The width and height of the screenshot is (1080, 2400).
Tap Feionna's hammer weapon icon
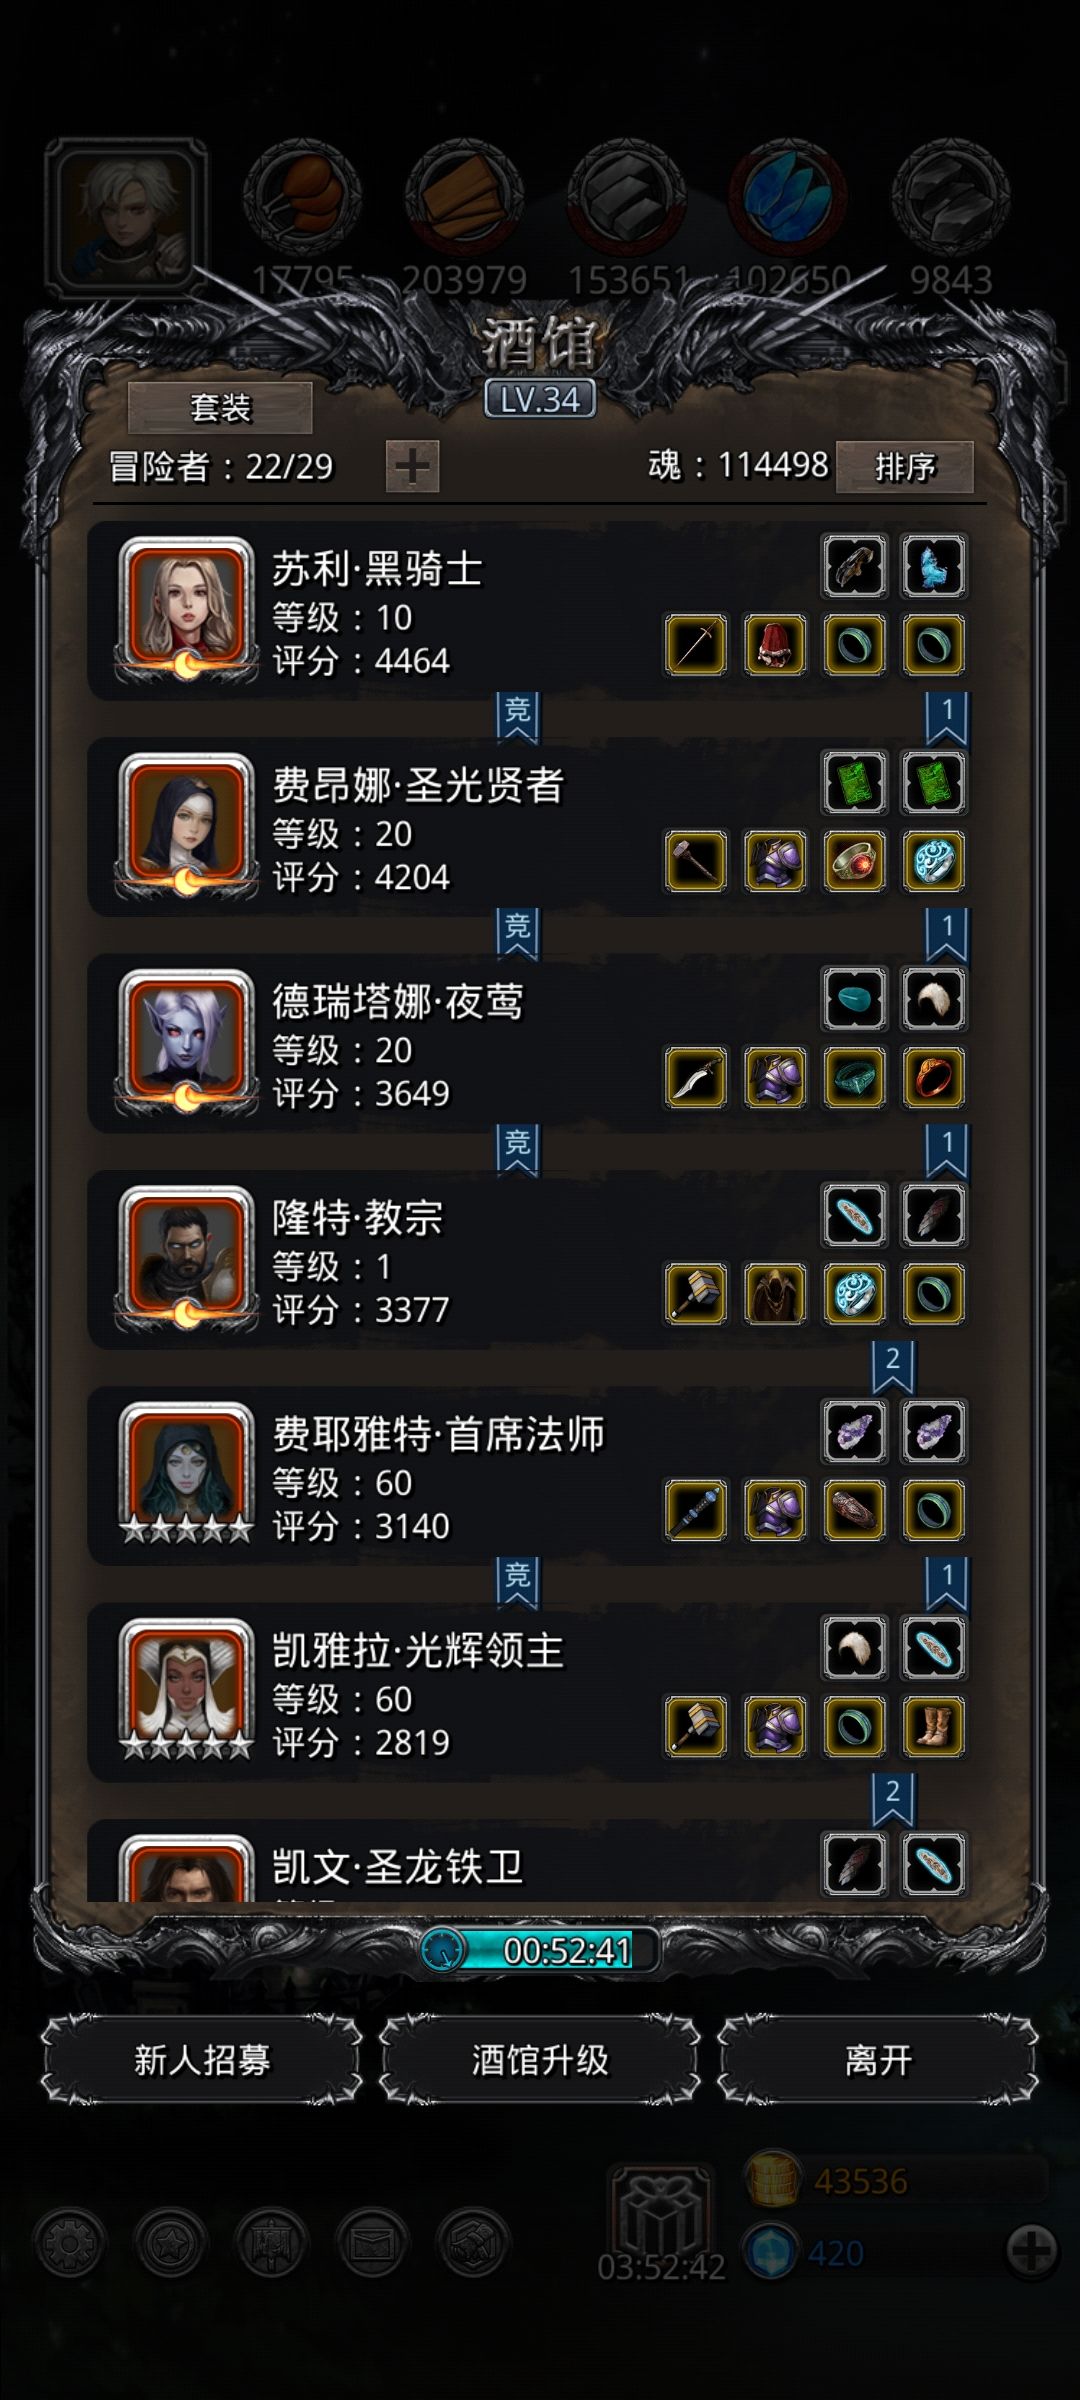696,861
